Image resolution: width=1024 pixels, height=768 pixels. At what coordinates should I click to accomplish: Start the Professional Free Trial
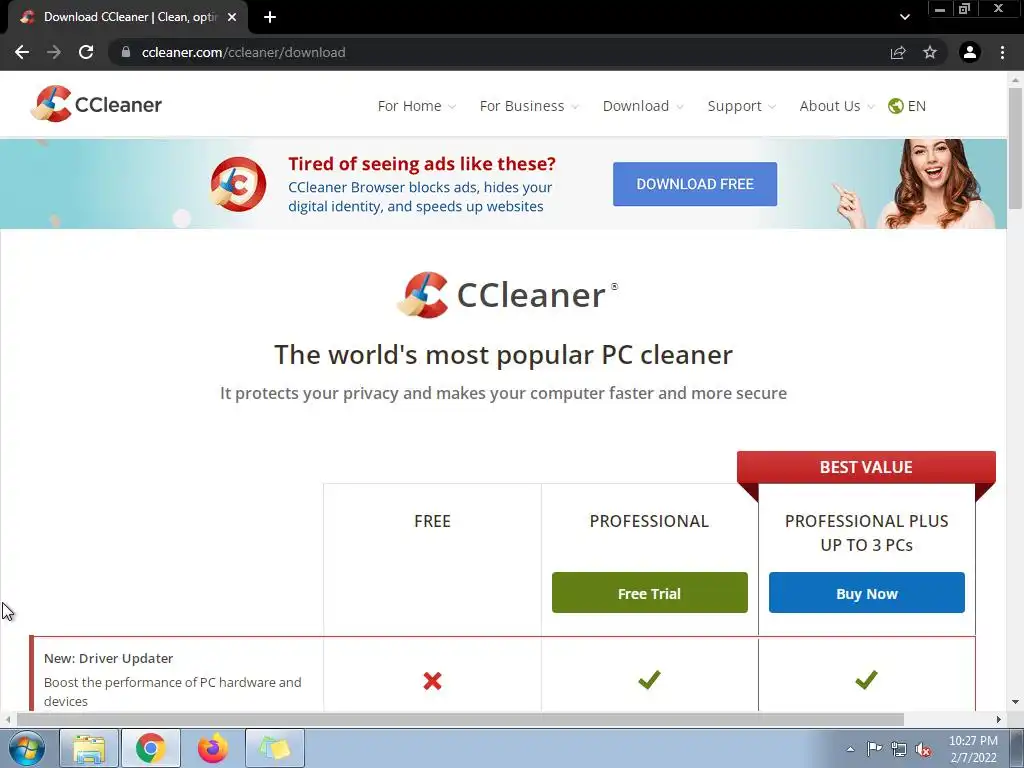click(649, 593)
